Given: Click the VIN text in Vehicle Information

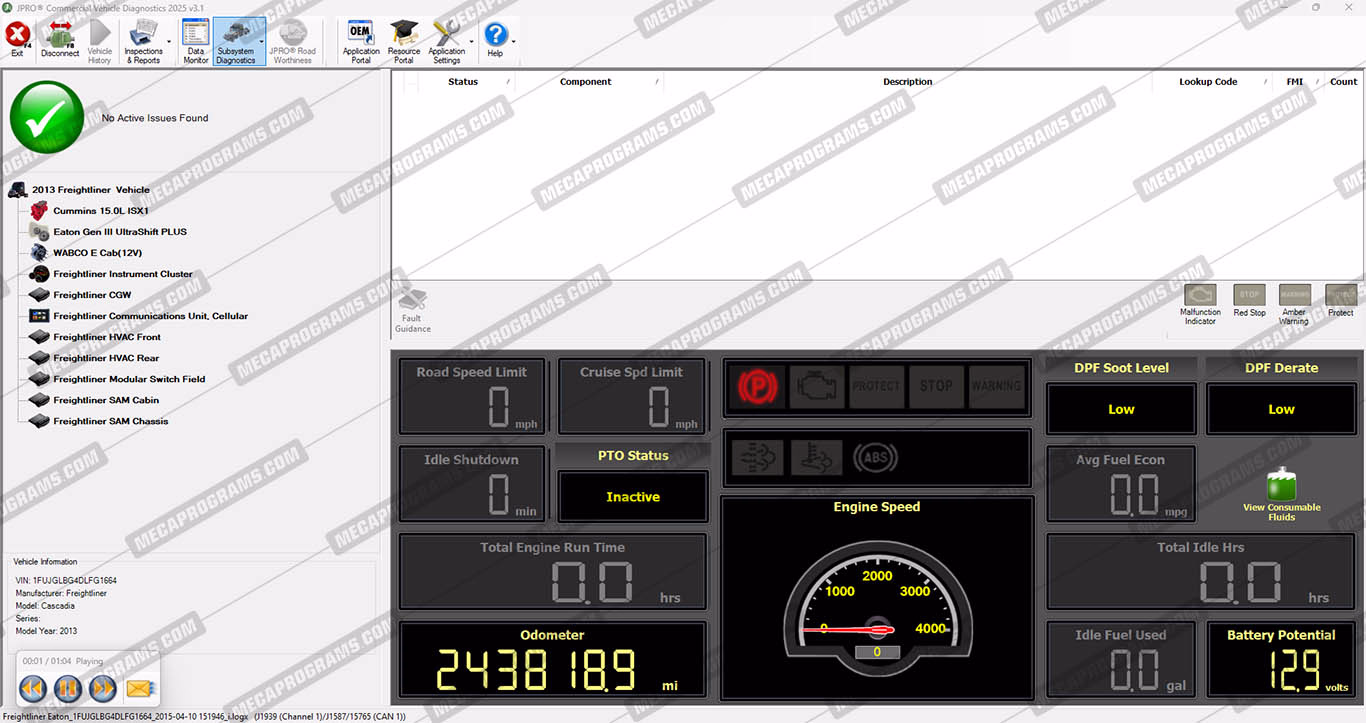Looking at the screenshot, I should click(66, 580).
